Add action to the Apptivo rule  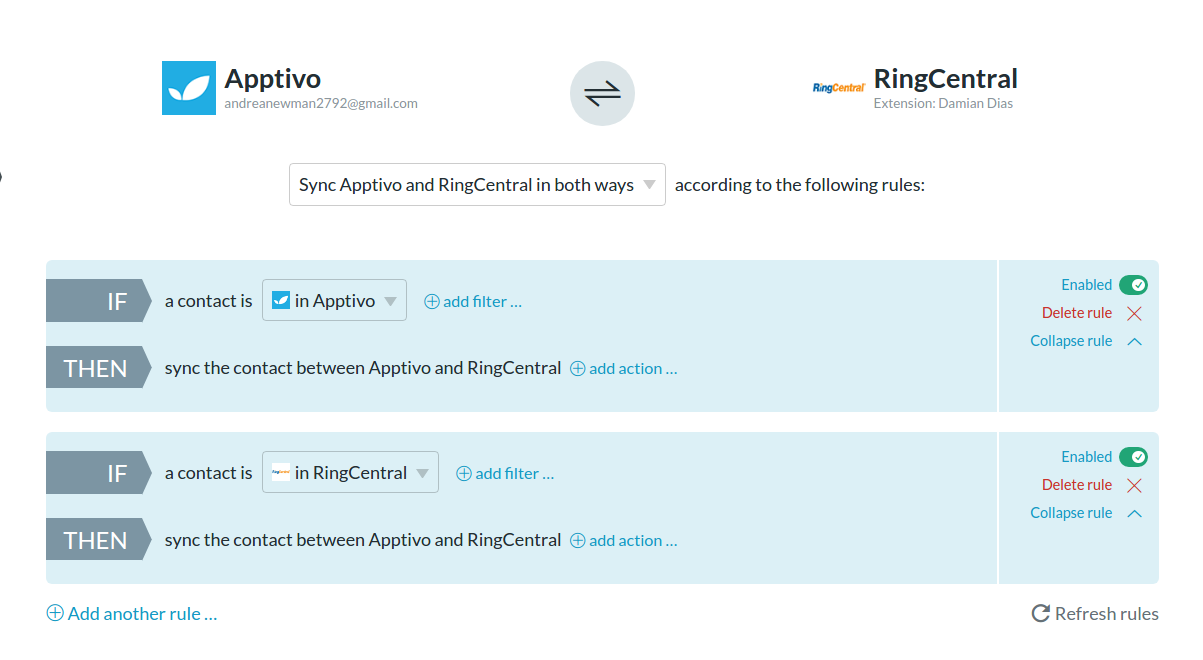(x=624, y=368)
